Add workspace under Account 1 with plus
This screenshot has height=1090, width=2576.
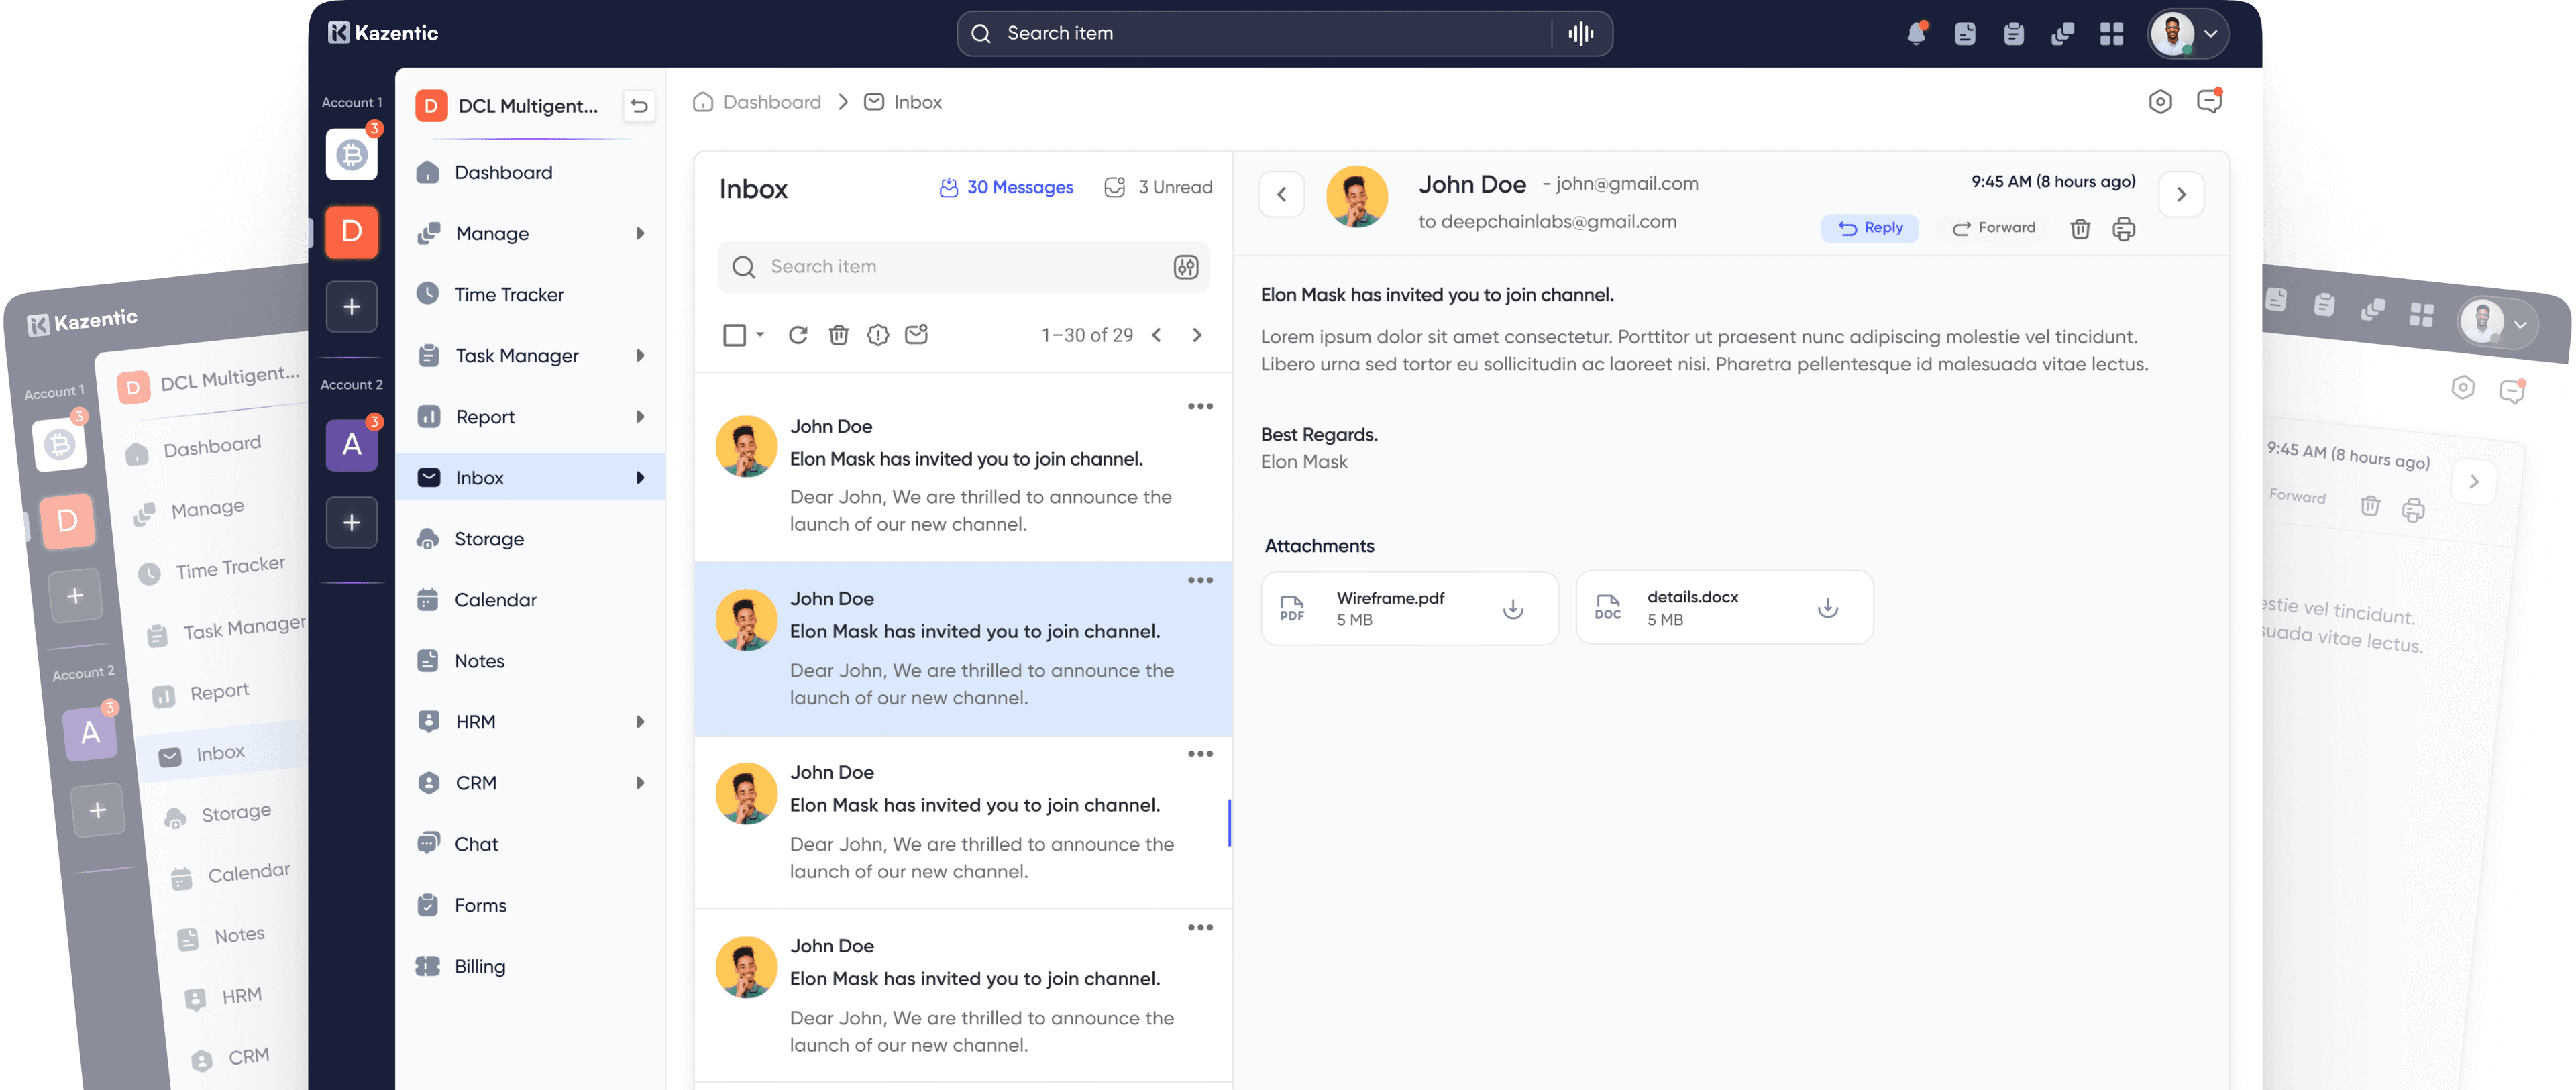click(351, 306)
